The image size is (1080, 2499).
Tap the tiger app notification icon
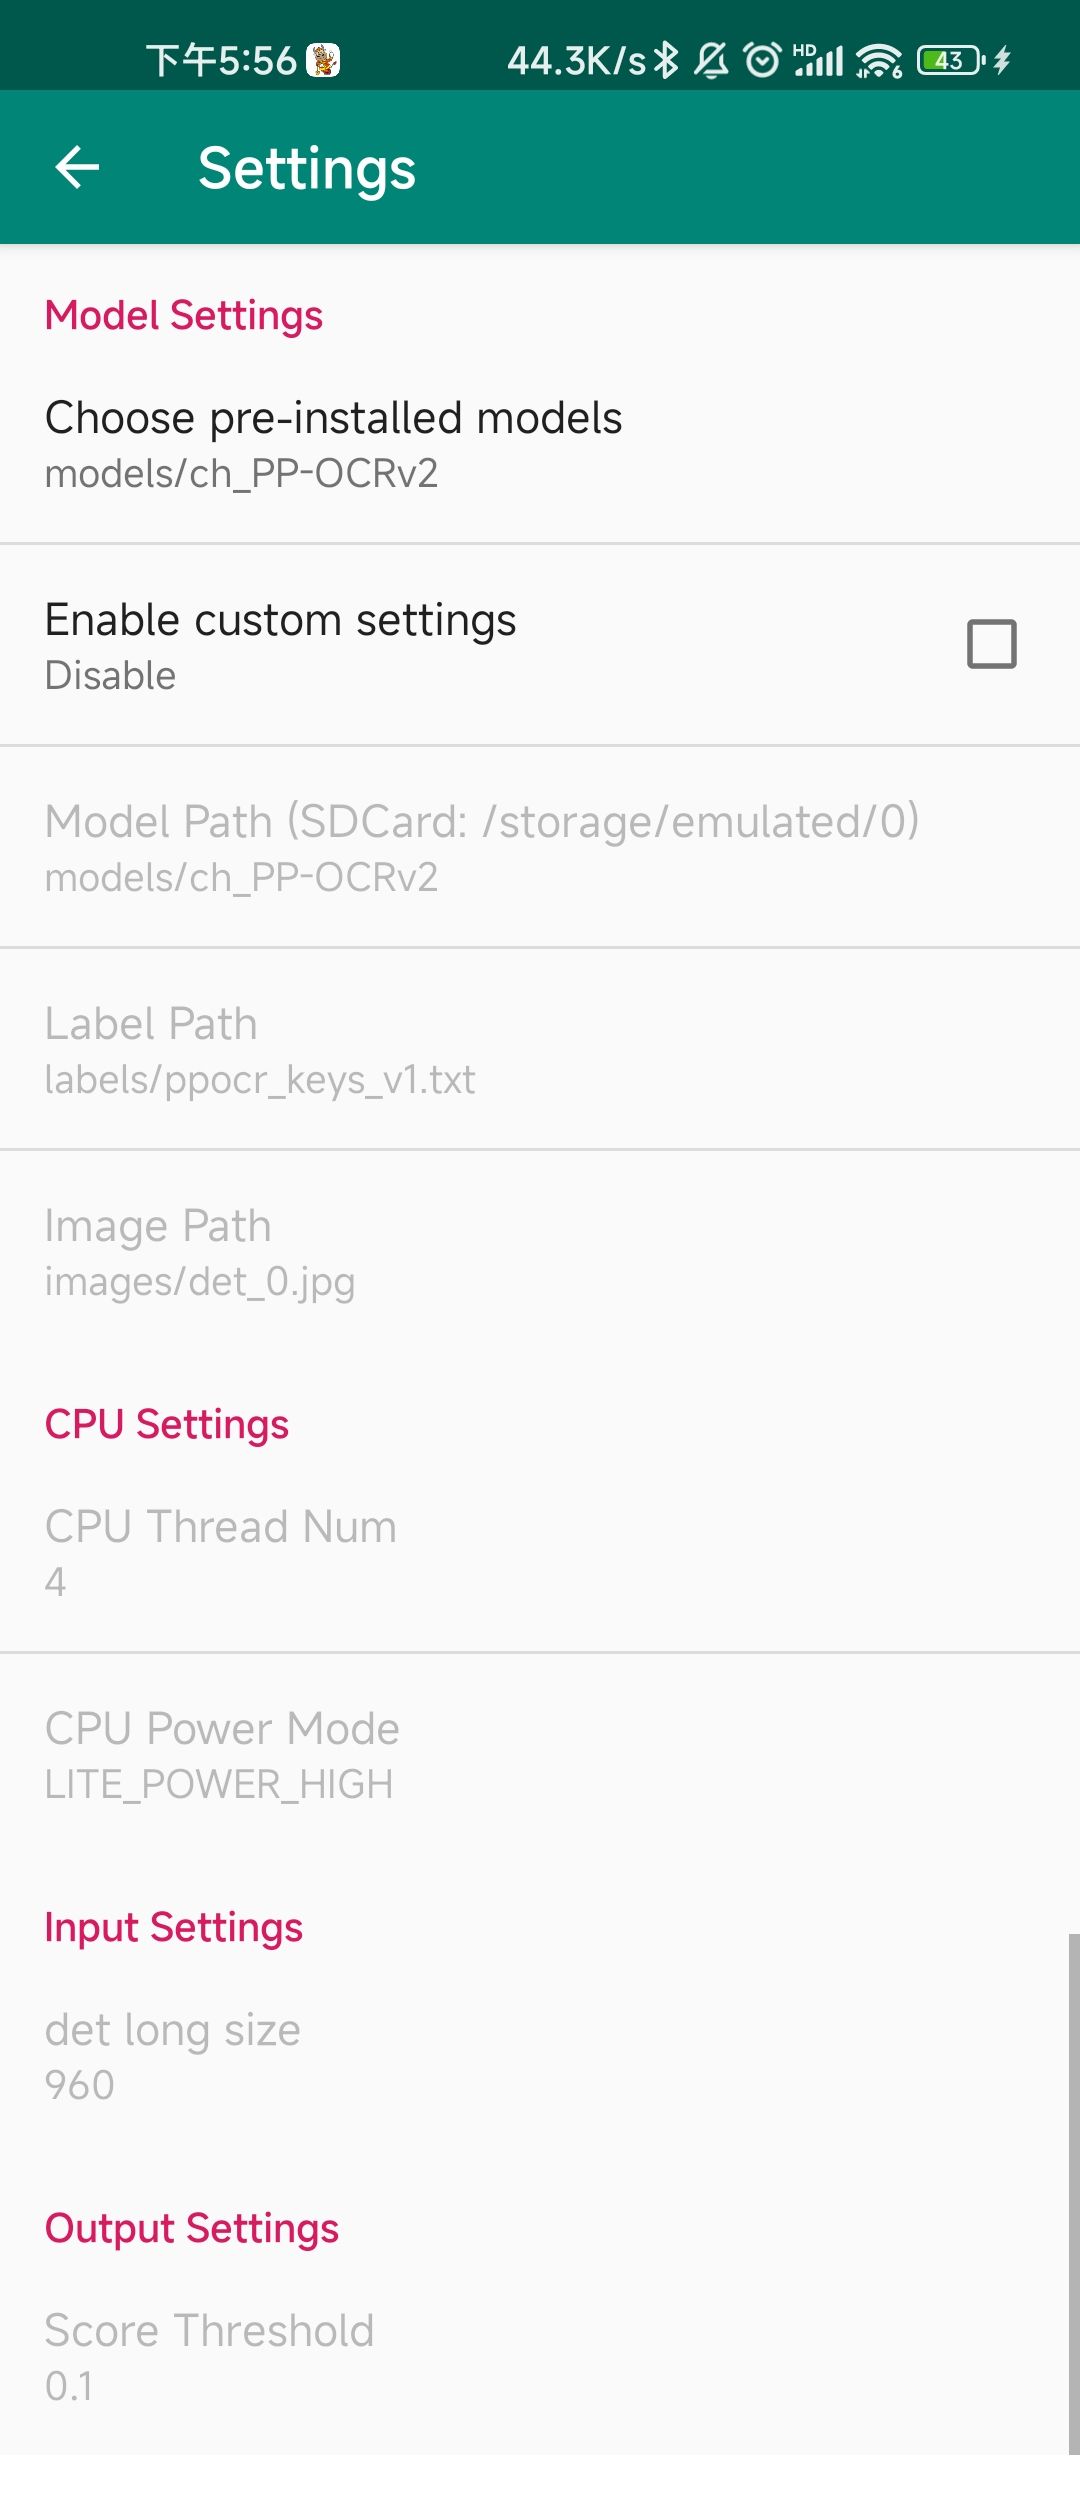tap(323, 61)
